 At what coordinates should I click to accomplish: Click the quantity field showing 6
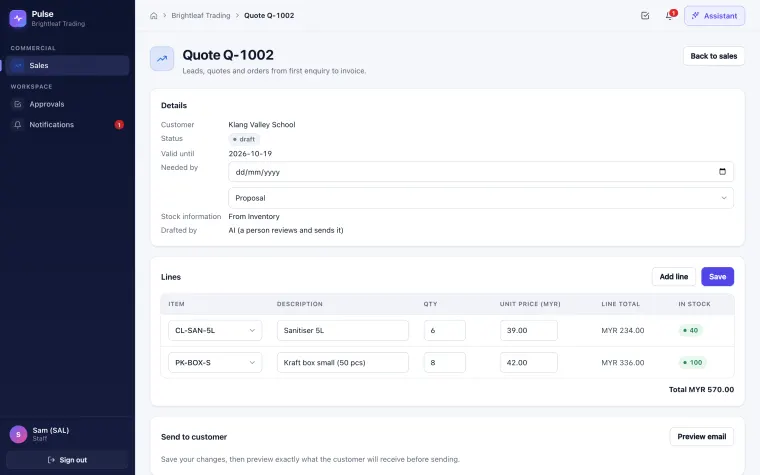(x=445, y=331)
